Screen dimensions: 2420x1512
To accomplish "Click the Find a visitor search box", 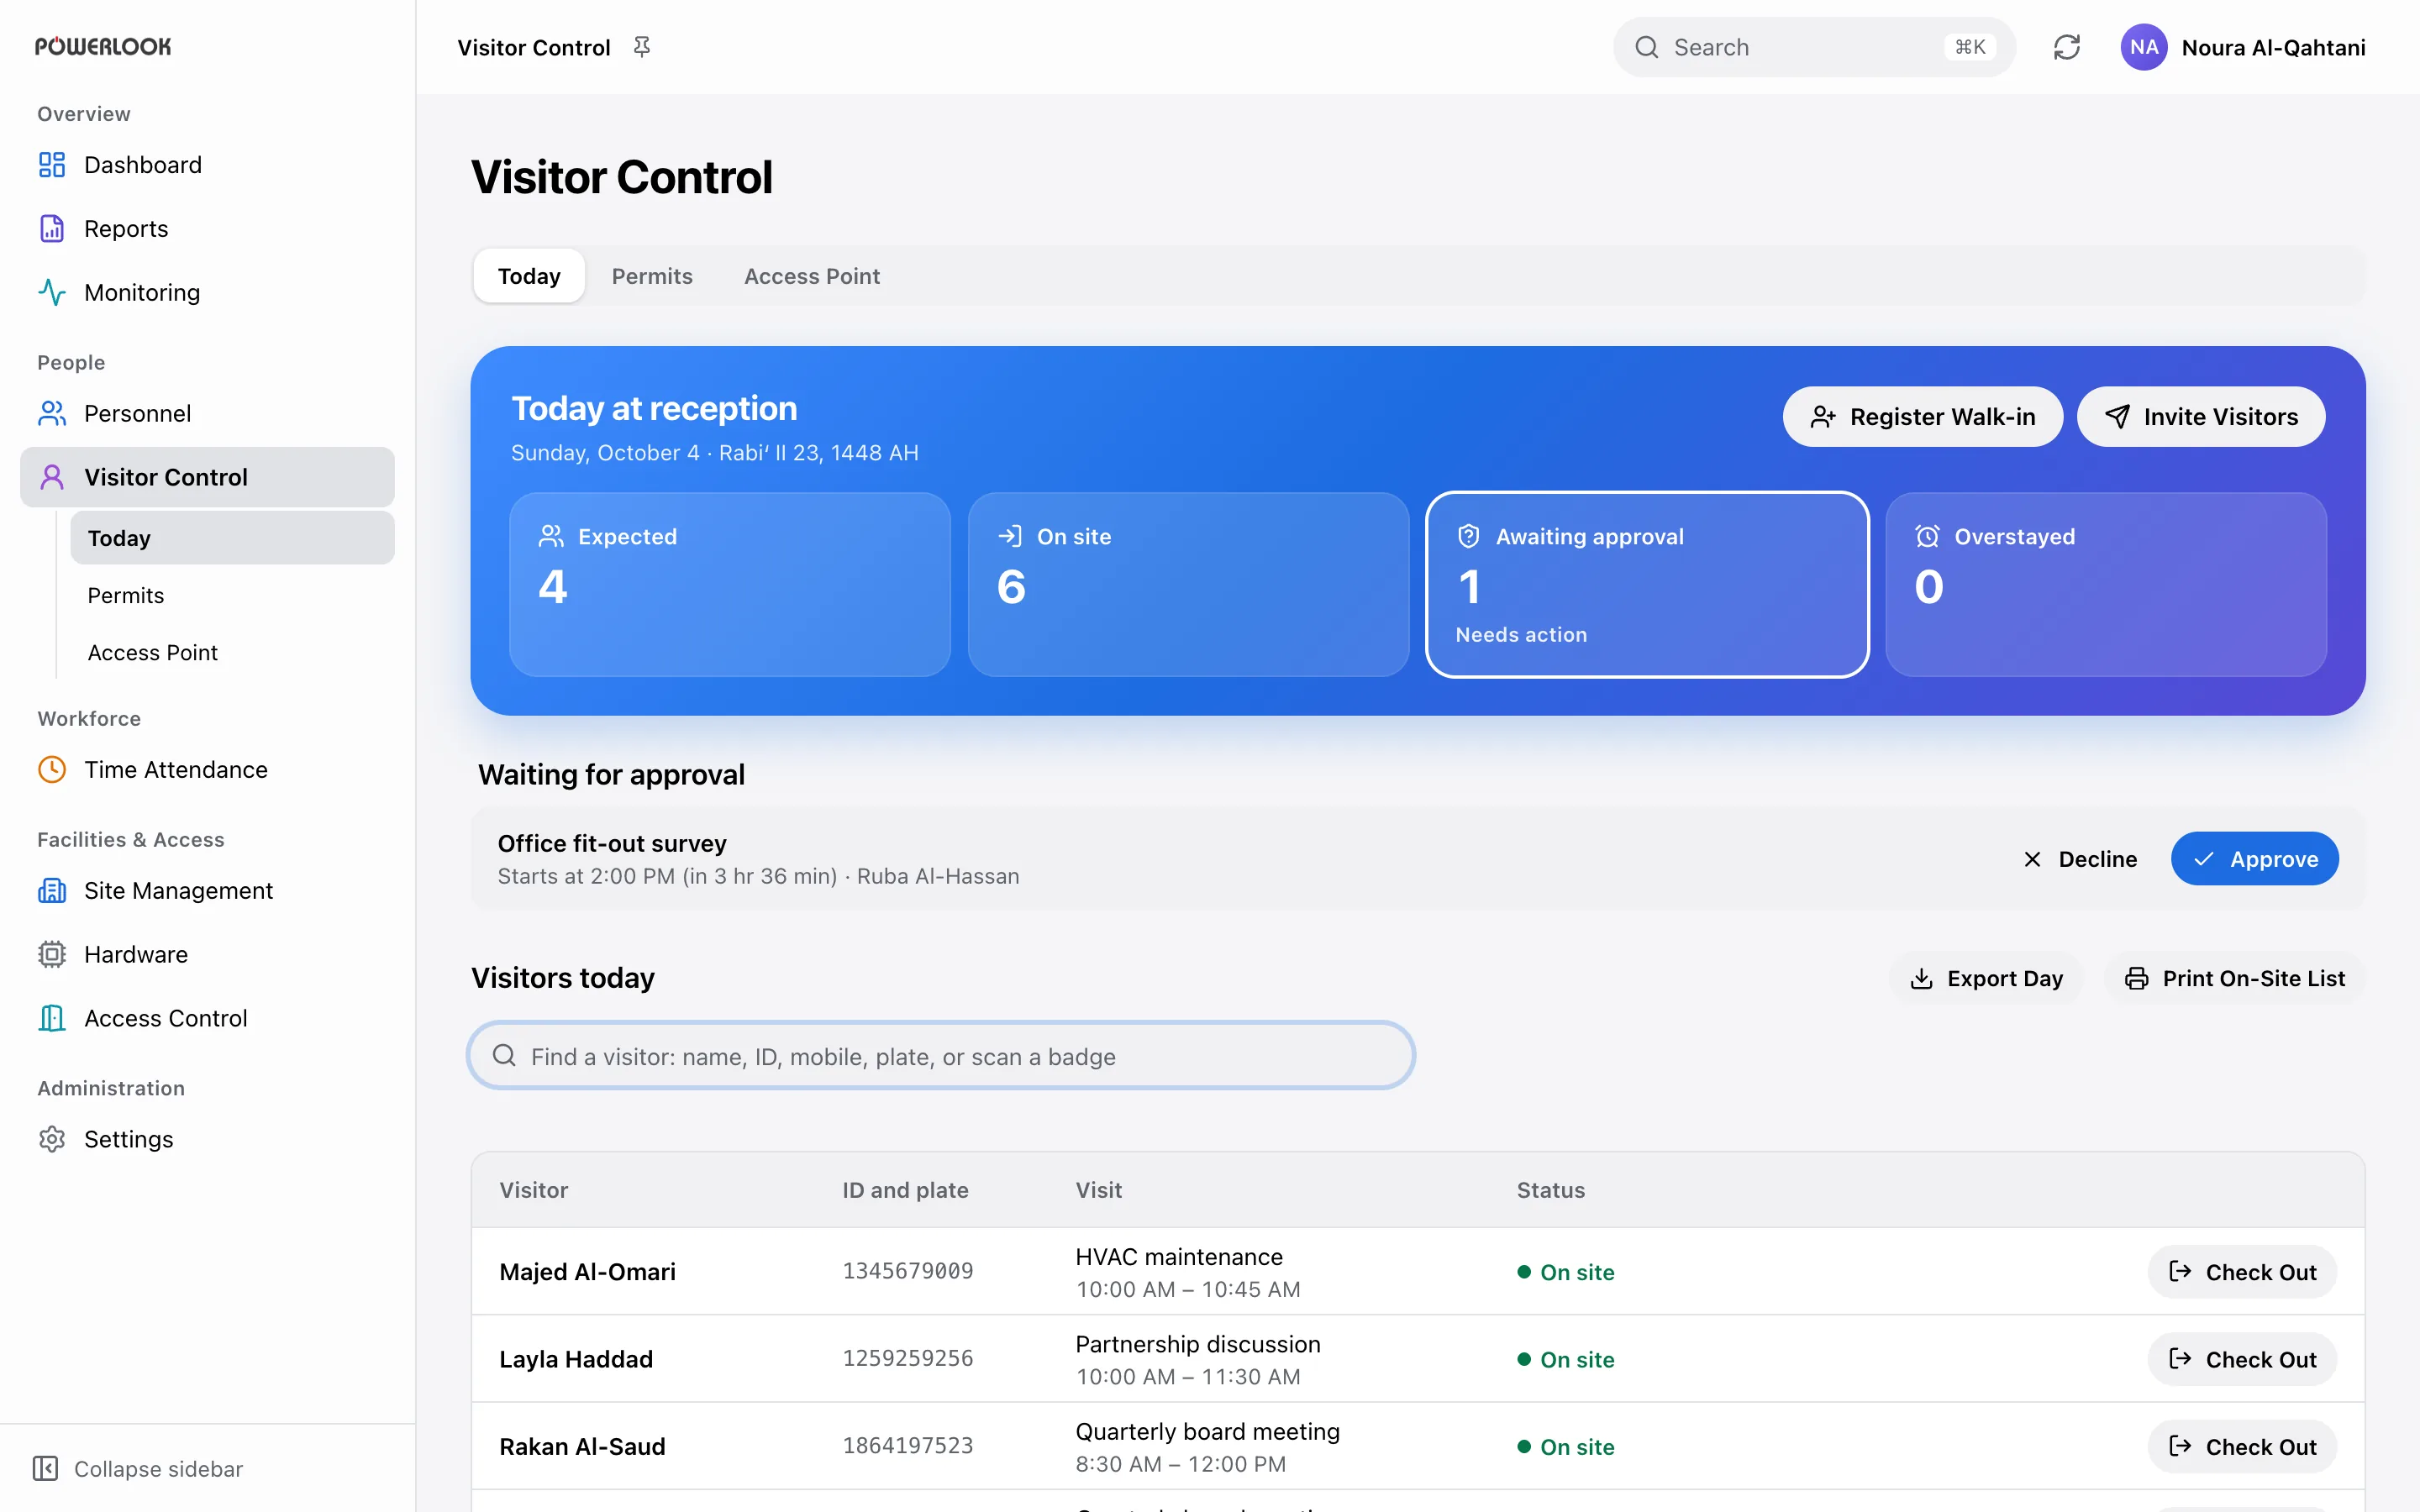I will click(x=941, y=1056).
